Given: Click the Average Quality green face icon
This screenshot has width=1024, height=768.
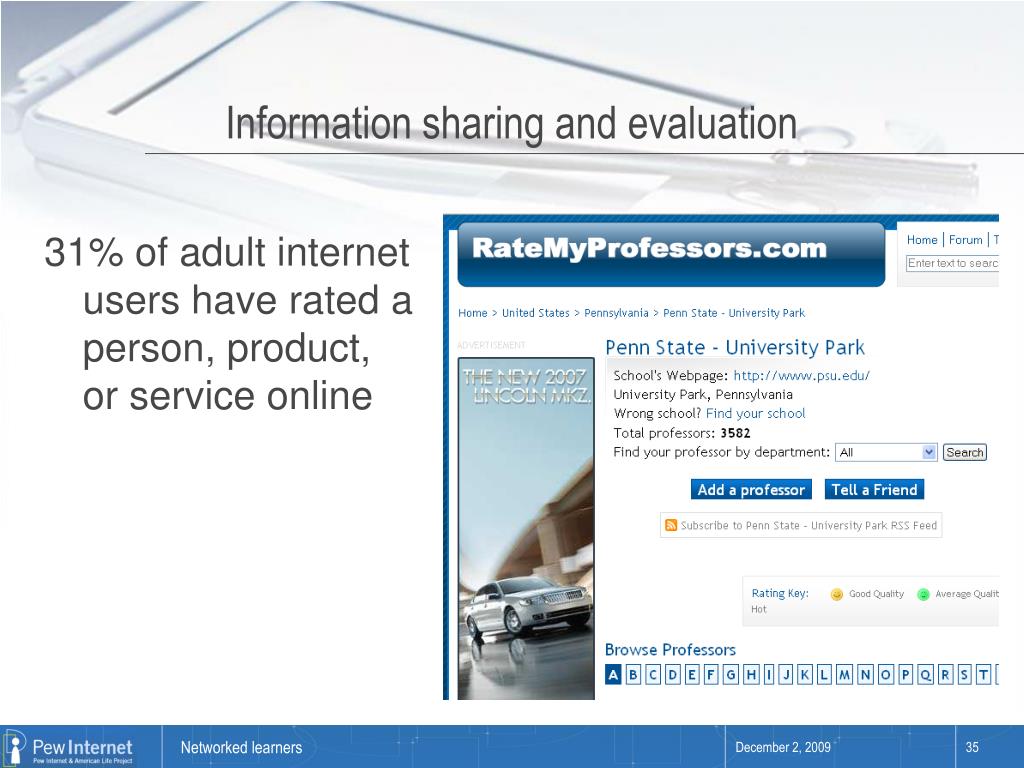Looking at the screenshot, I should 923,594.
